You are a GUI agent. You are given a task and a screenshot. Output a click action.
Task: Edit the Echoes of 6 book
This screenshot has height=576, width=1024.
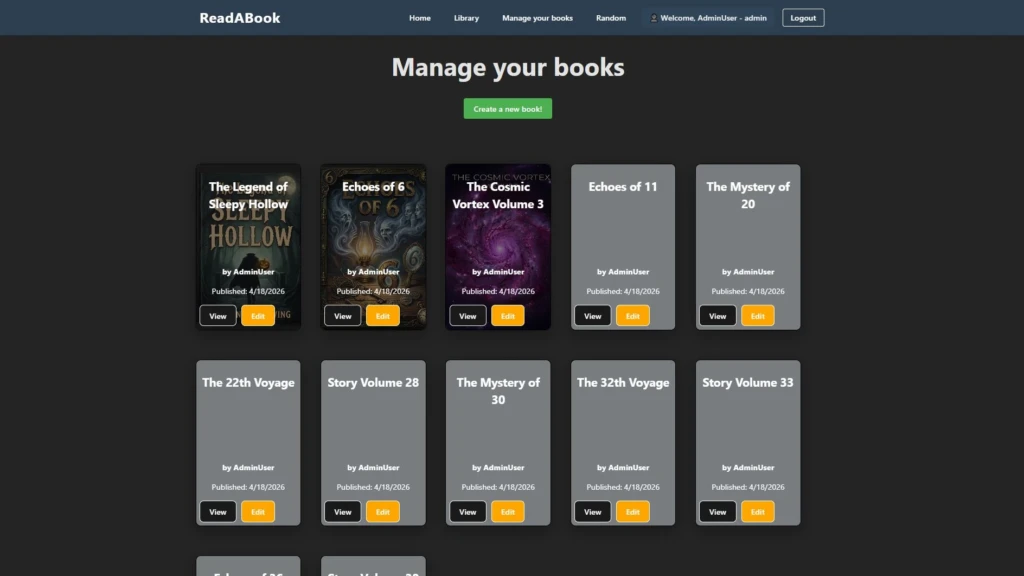(383, 315)
